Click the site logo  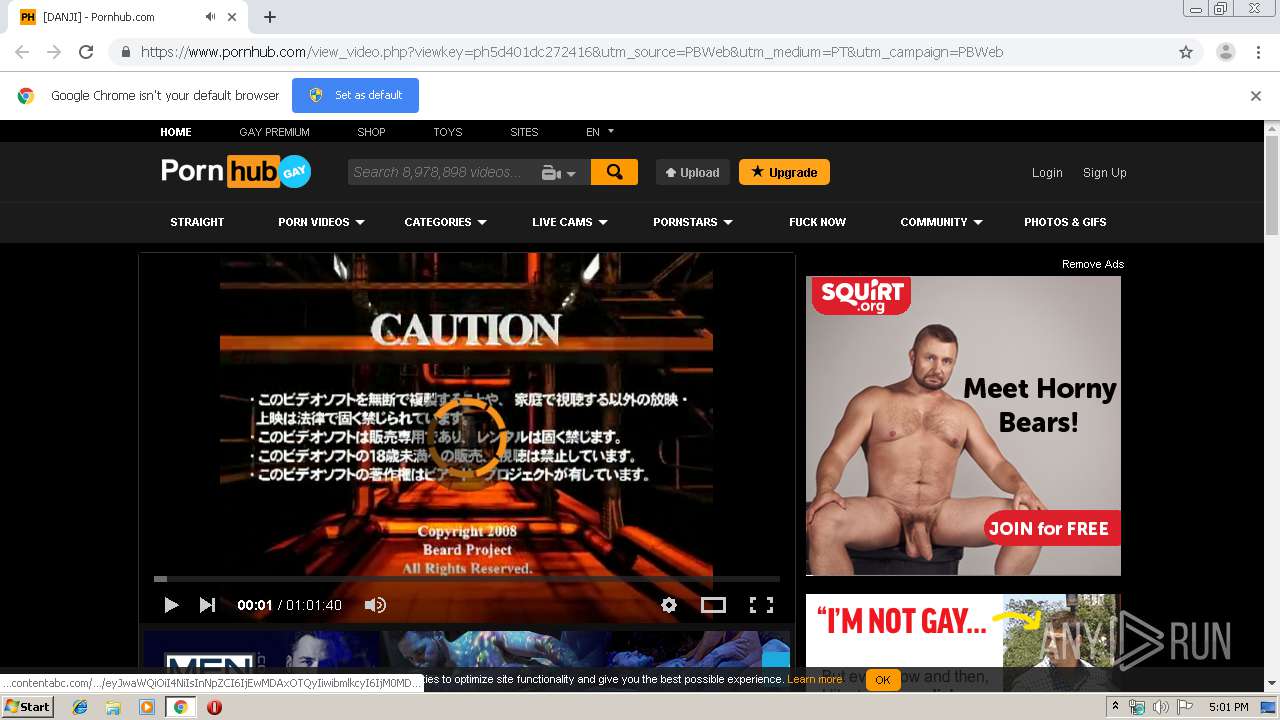point(236,172)
